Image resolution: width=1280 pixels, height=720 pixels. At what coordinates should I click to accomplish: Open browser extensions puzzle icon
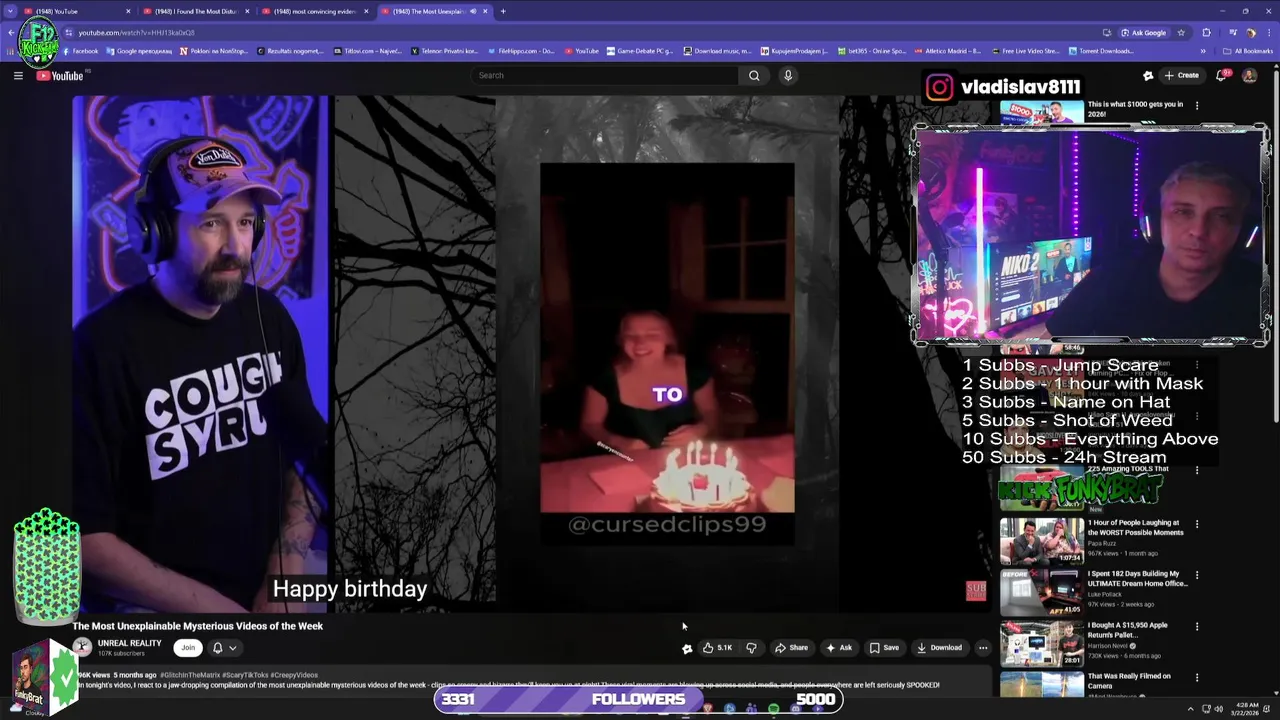1206,32
